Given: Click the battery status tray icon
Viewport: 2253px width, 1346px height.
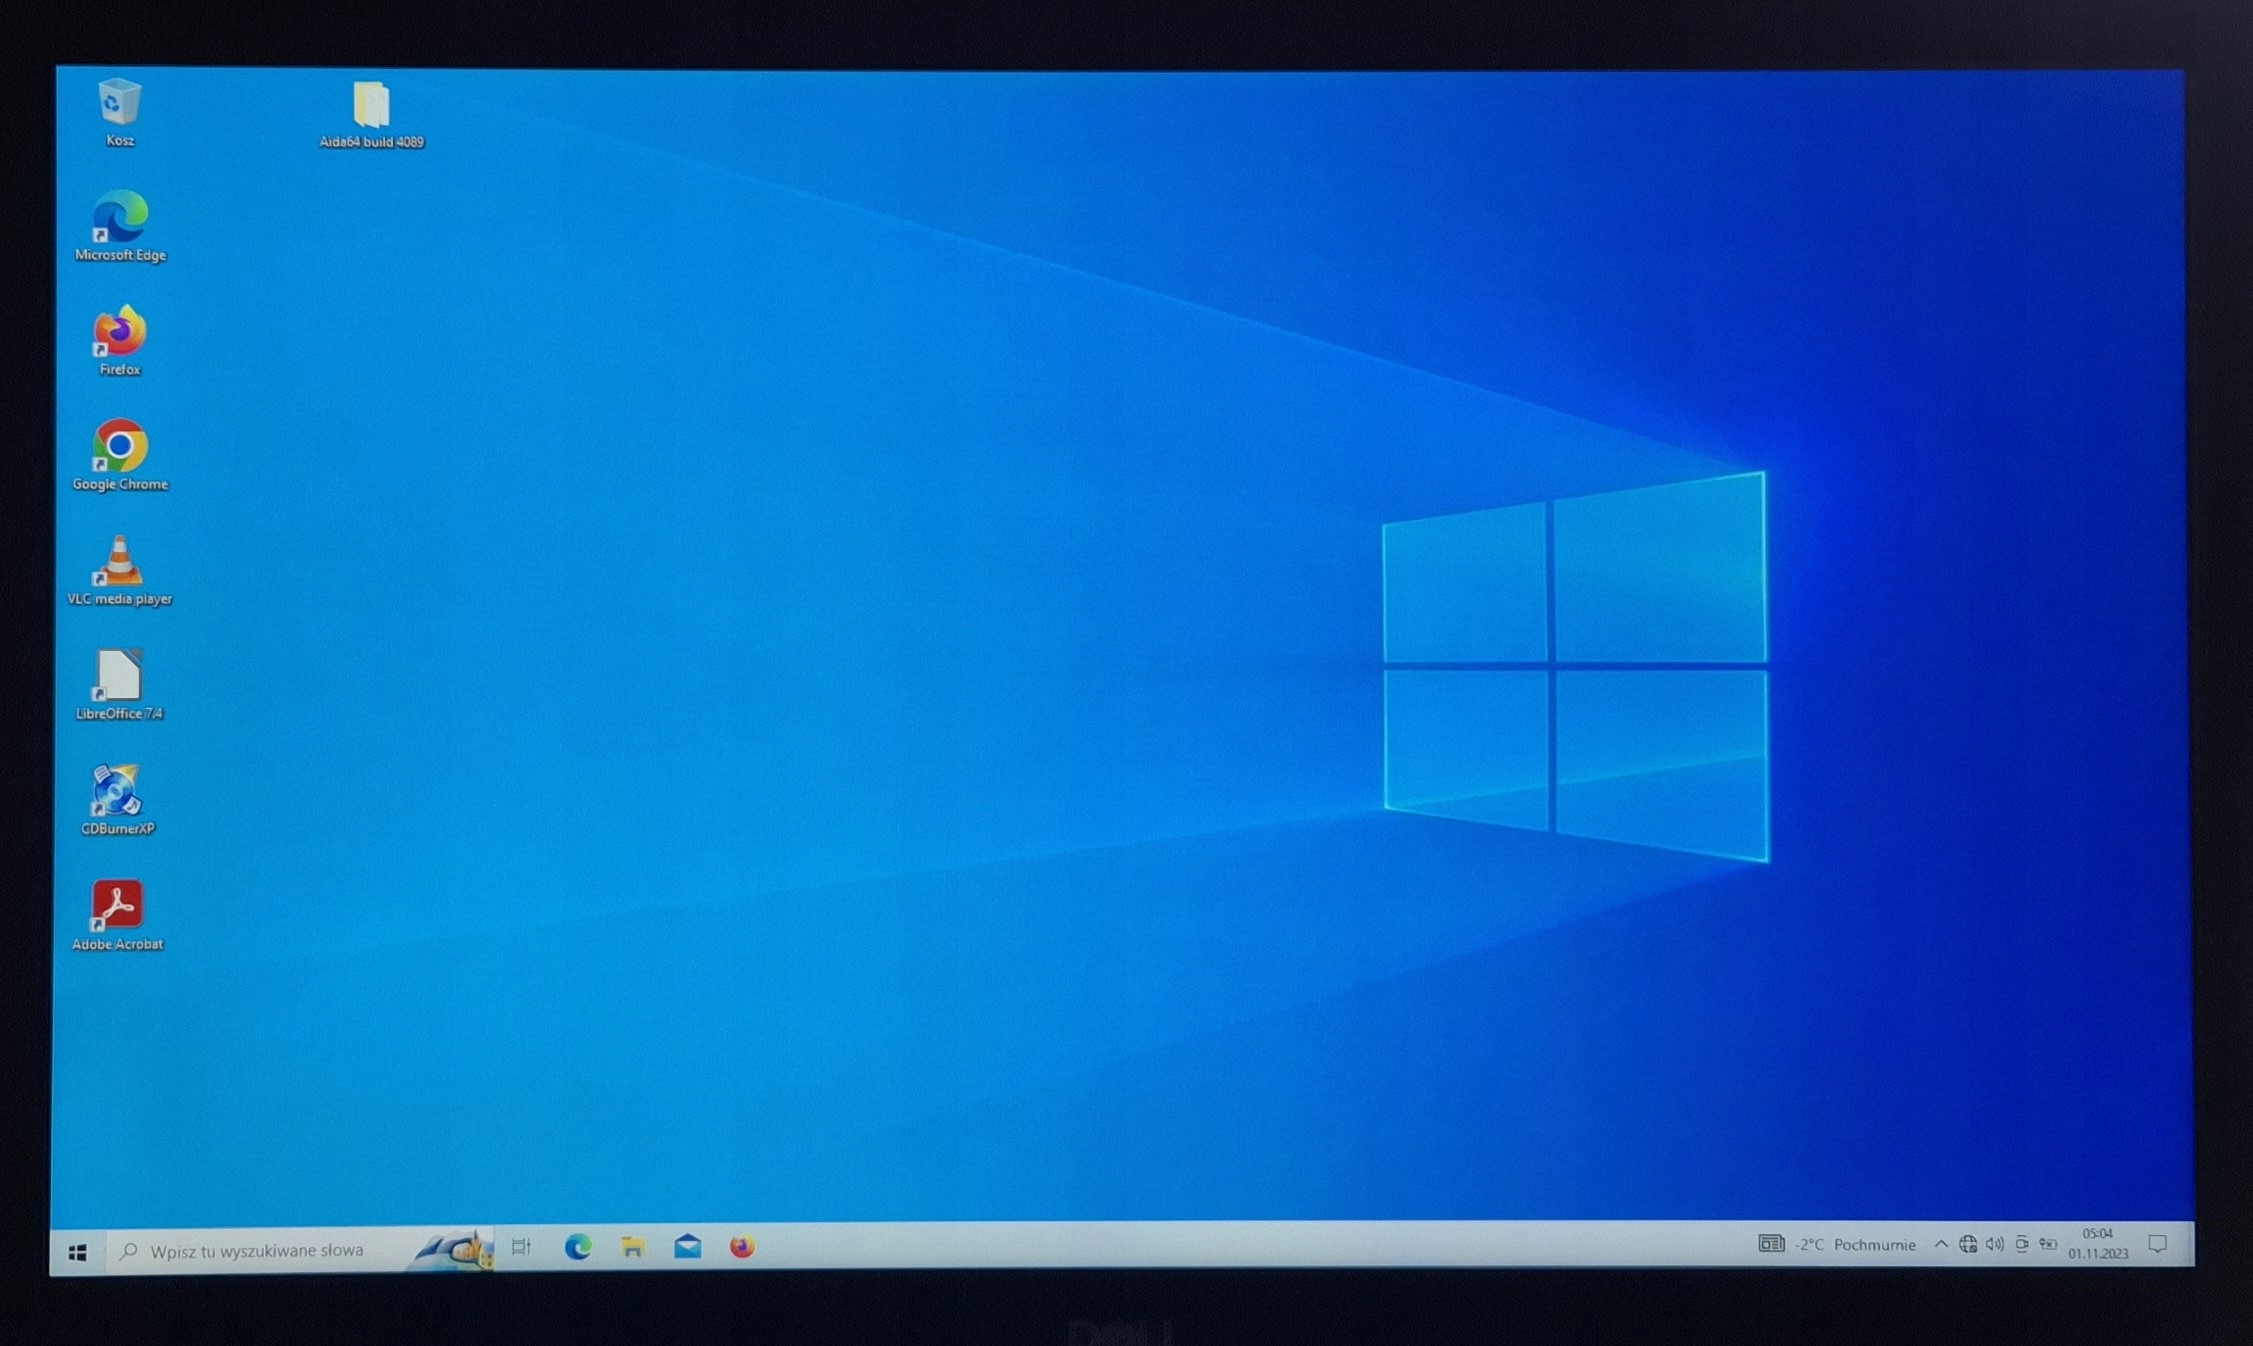Looking at the screenshot, I should [2048, 1244].
